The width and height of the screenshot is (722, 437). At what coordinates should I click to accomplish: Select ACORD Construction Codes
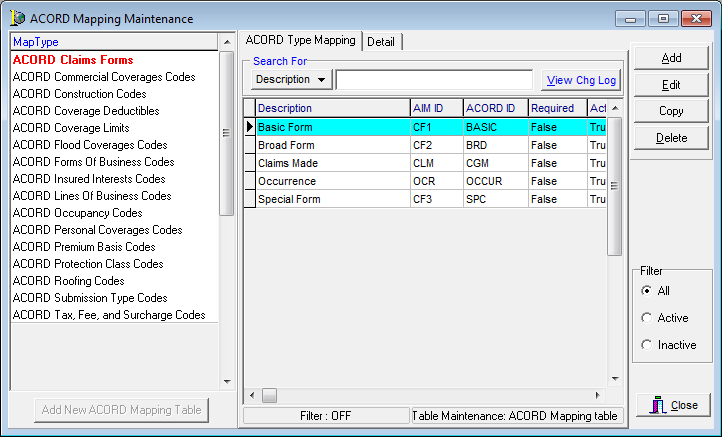(x=114, y=94)
